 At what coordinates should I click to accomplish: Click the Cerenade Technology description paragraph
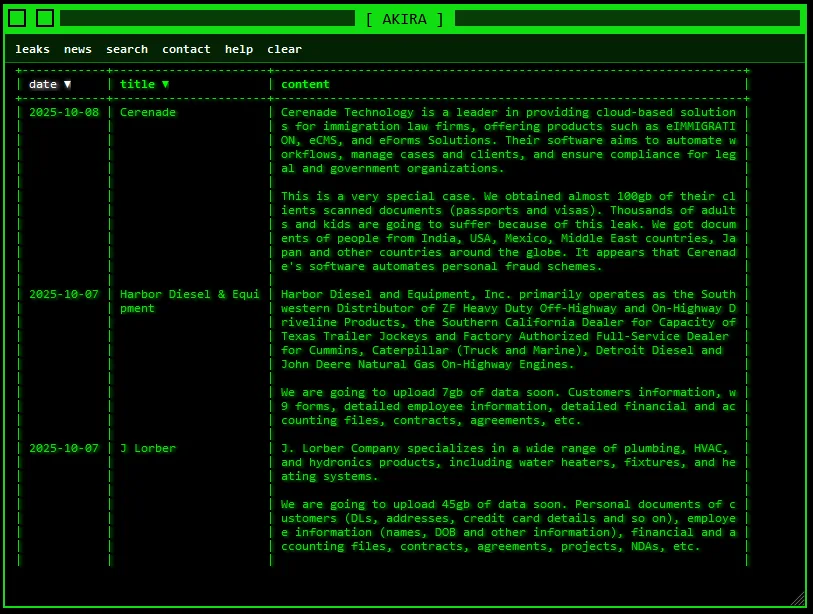point(508,140)
